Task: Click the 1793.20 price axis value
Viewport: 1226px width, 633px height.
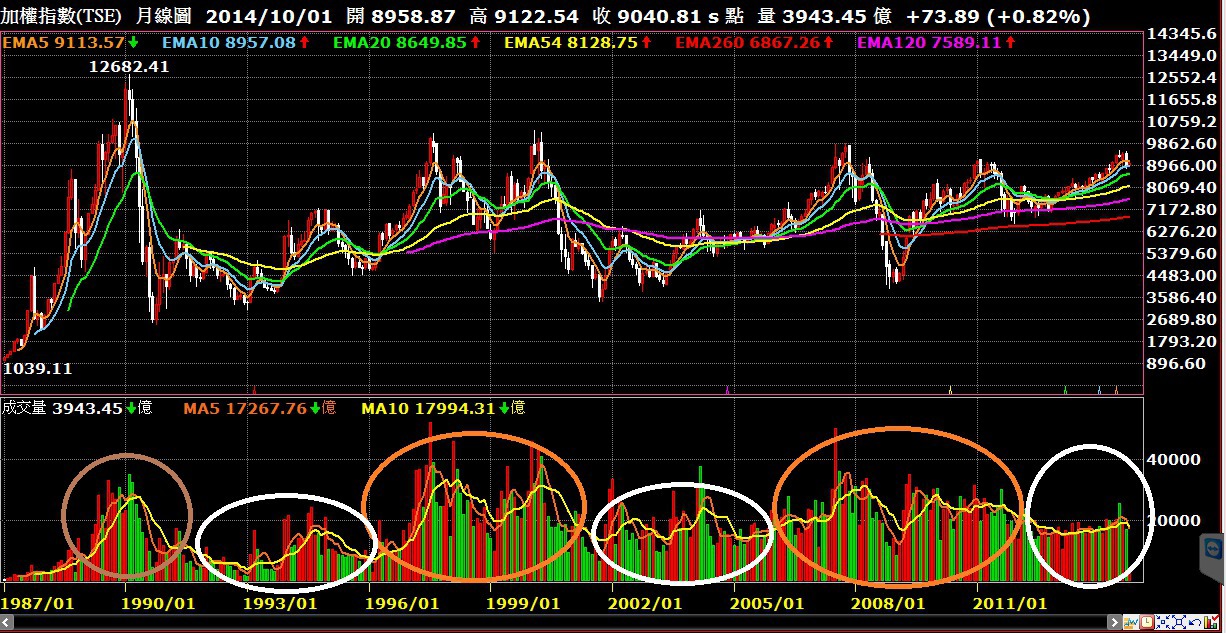Action: pos(1181,342)
